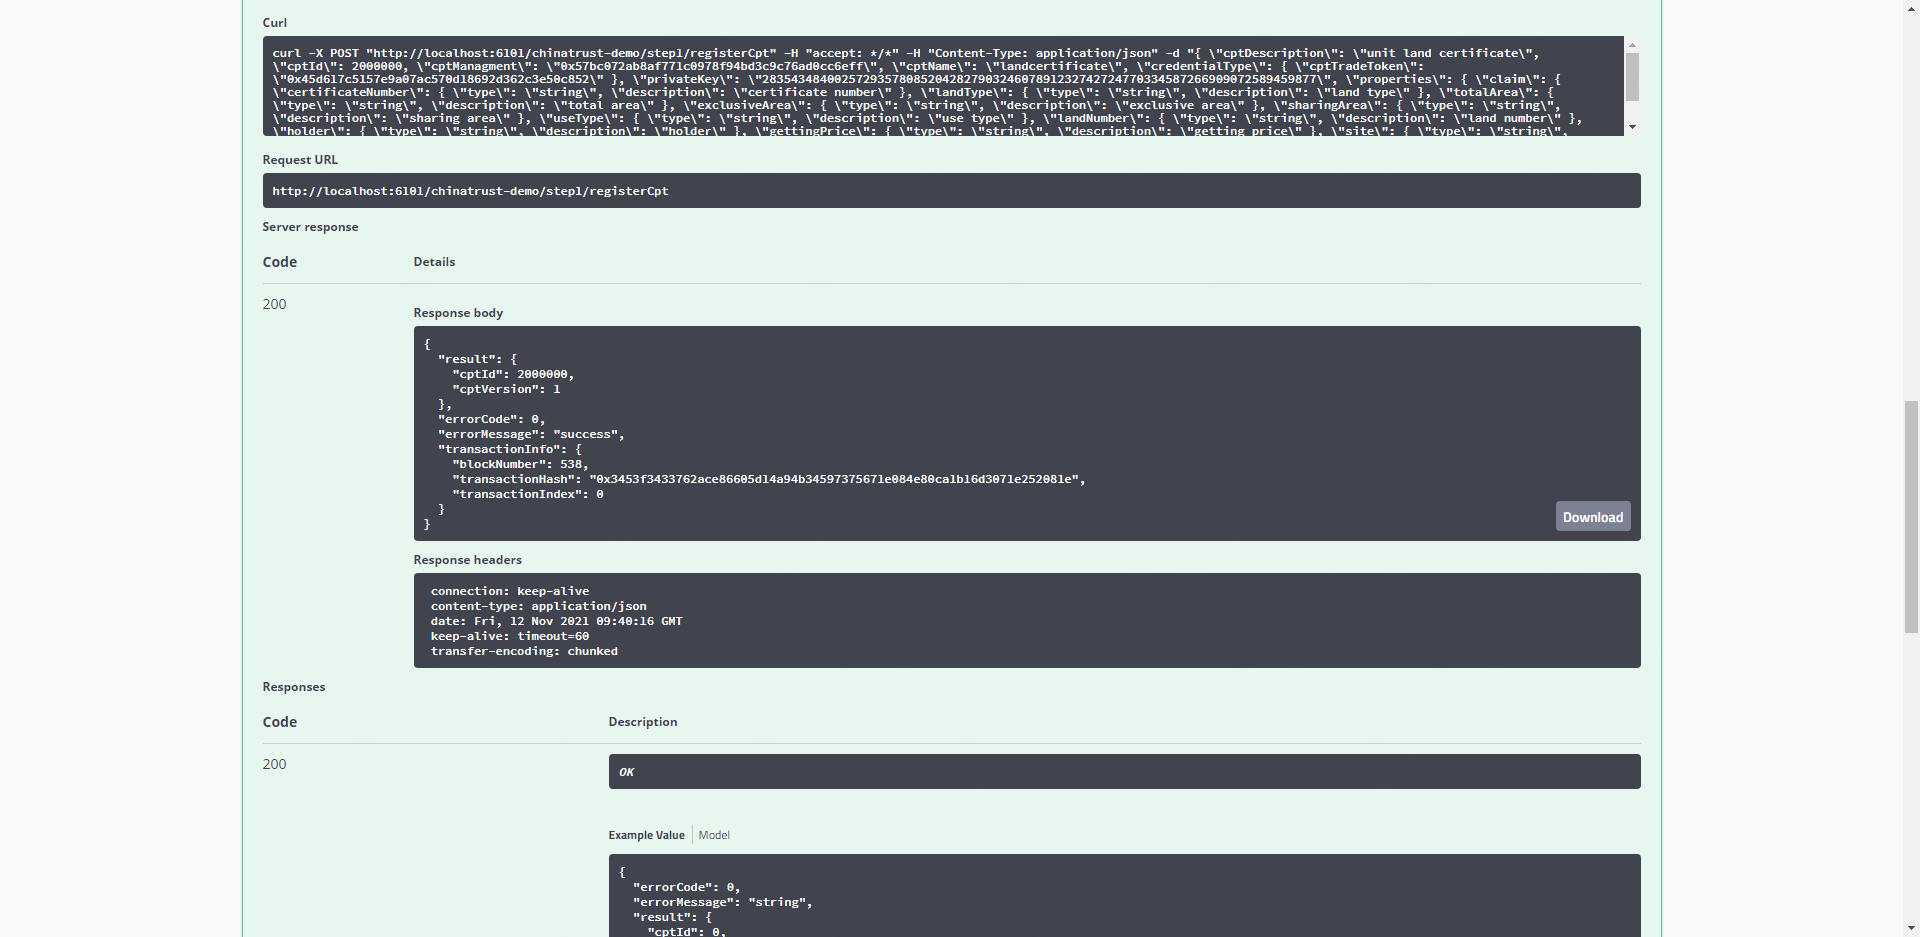Screen dimensions: 1920x937
Task: Click "errorMessage": "string" in example value
Action: pos(722,902)
